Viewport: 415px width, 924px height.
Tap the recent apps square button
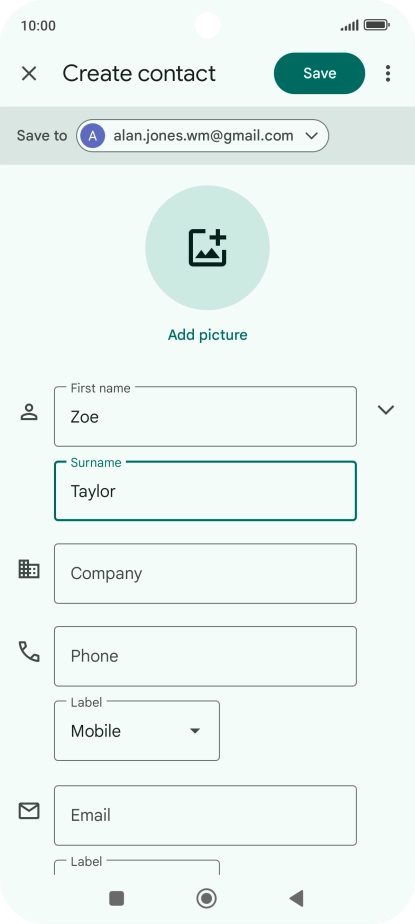click(117, 898)
